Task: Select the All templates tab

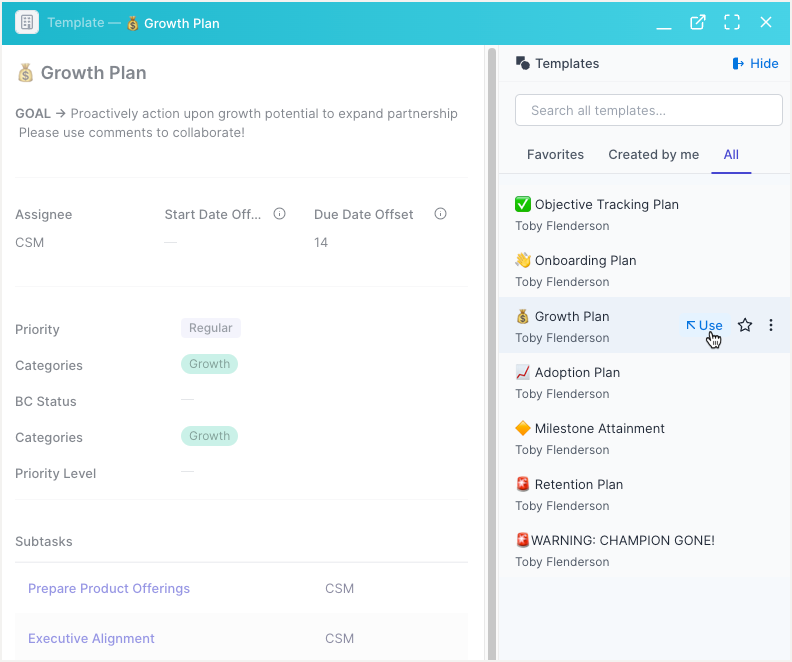Action: tap(731, 155)
